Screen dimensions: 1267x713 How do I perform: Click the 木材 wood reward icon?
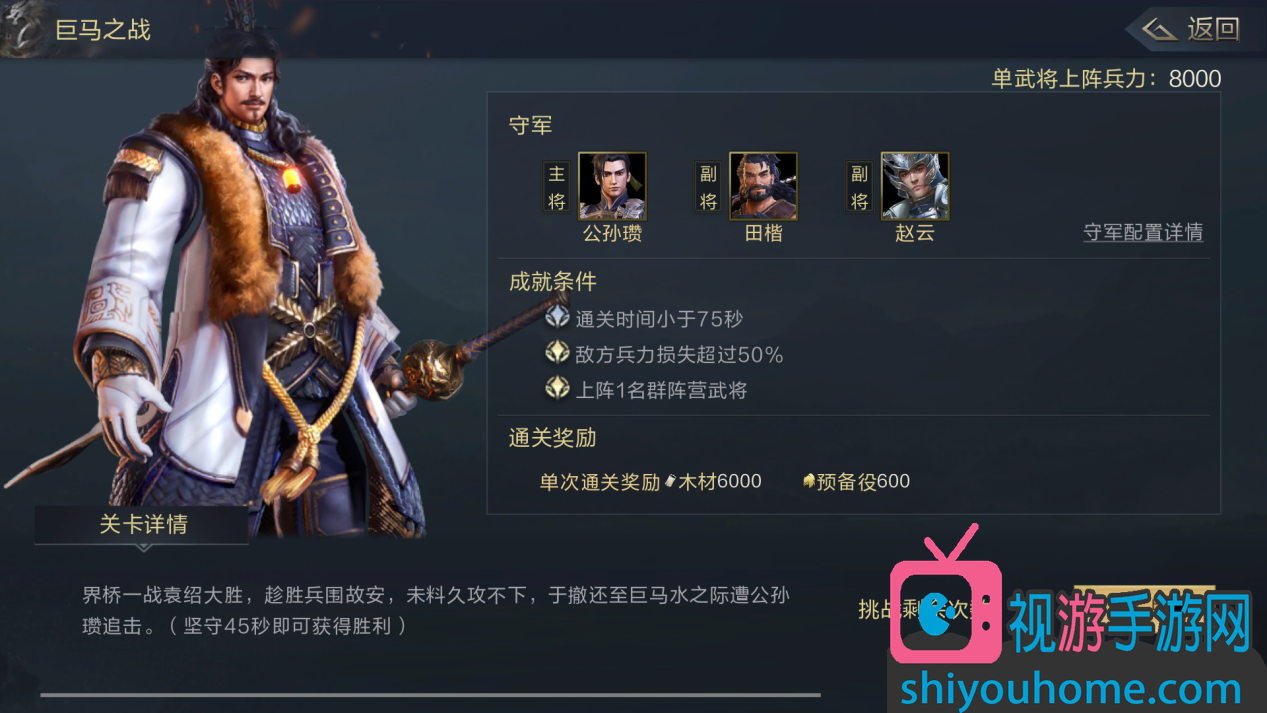pos(671,481)
